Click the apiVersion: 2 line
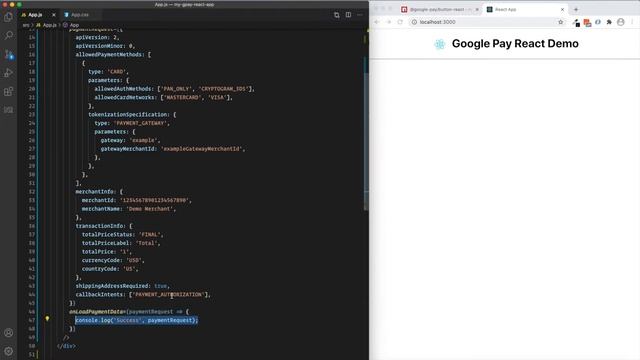 pyautogui.click(x=98, y=38)
